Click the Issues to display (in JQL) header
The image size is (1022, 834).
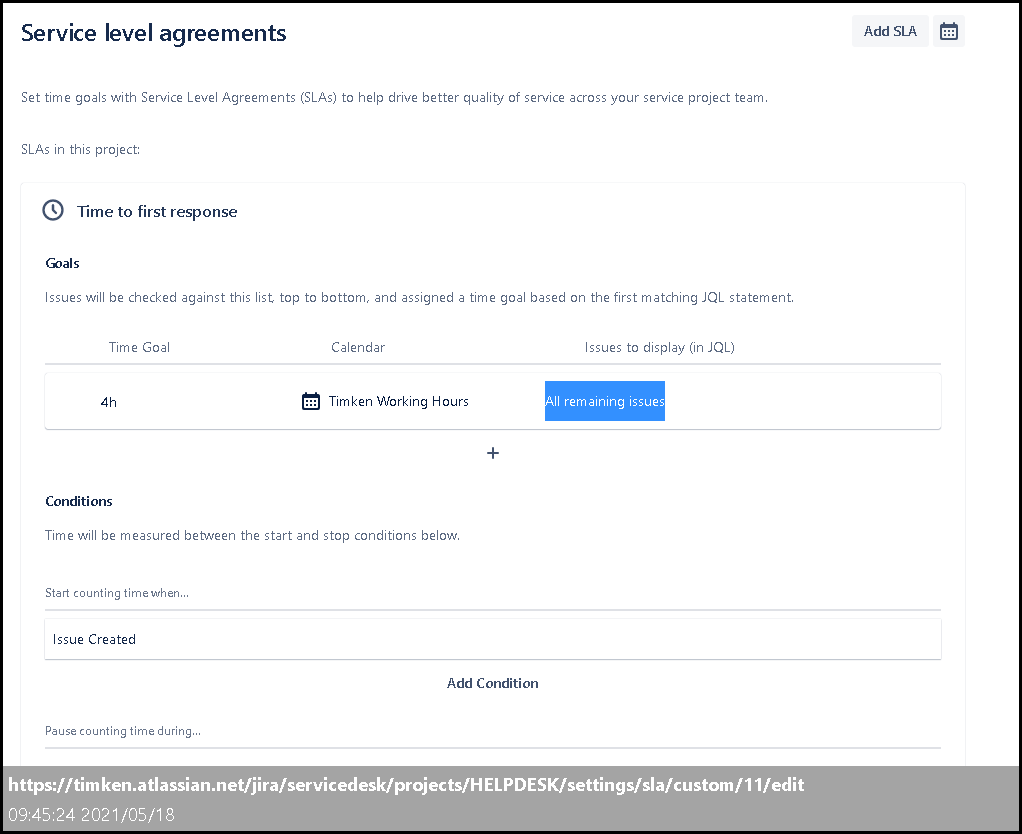coord(660,347)
